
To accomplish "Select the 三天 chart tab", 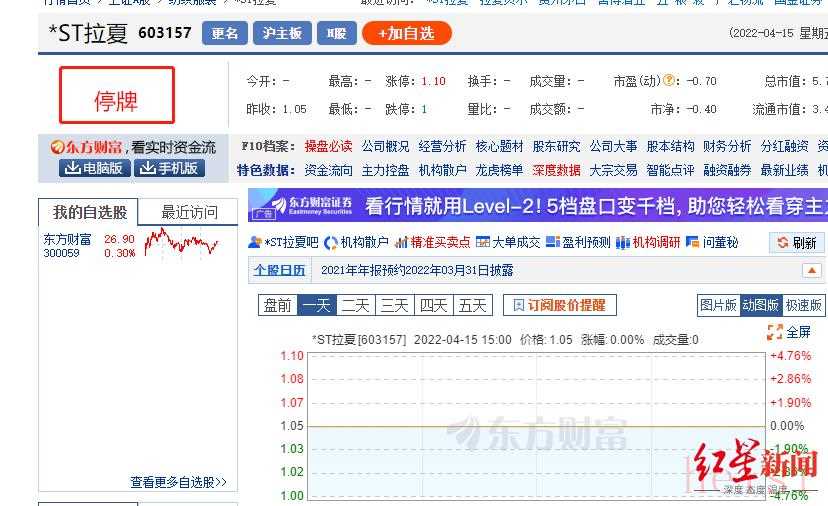I will (x=395, y=305).
